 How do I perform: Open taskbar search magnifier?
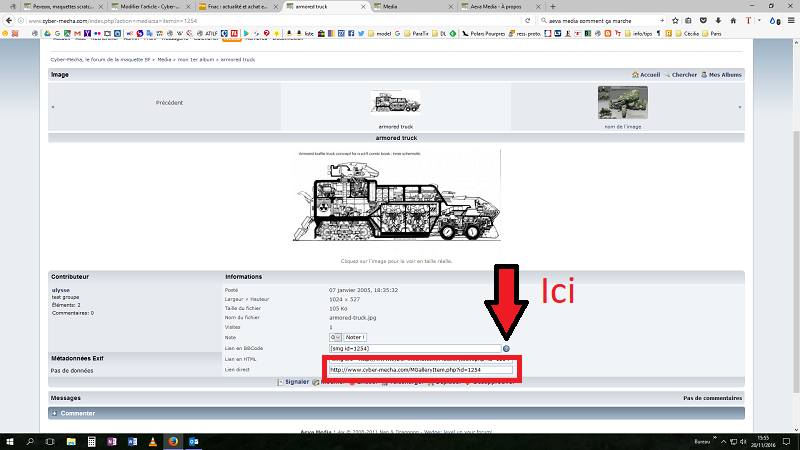[30, 441]
